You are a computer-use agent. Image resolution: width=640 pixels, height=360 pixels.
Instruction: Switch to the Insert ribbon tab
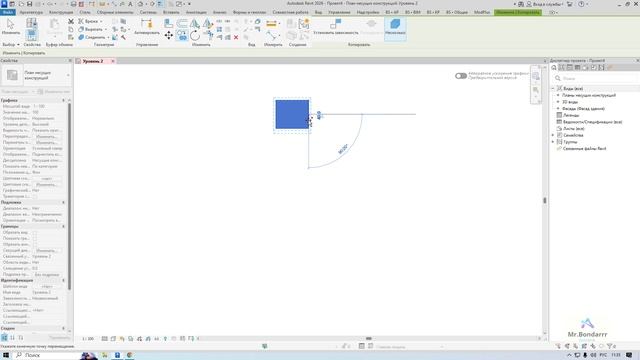click(x=171, y=12)
